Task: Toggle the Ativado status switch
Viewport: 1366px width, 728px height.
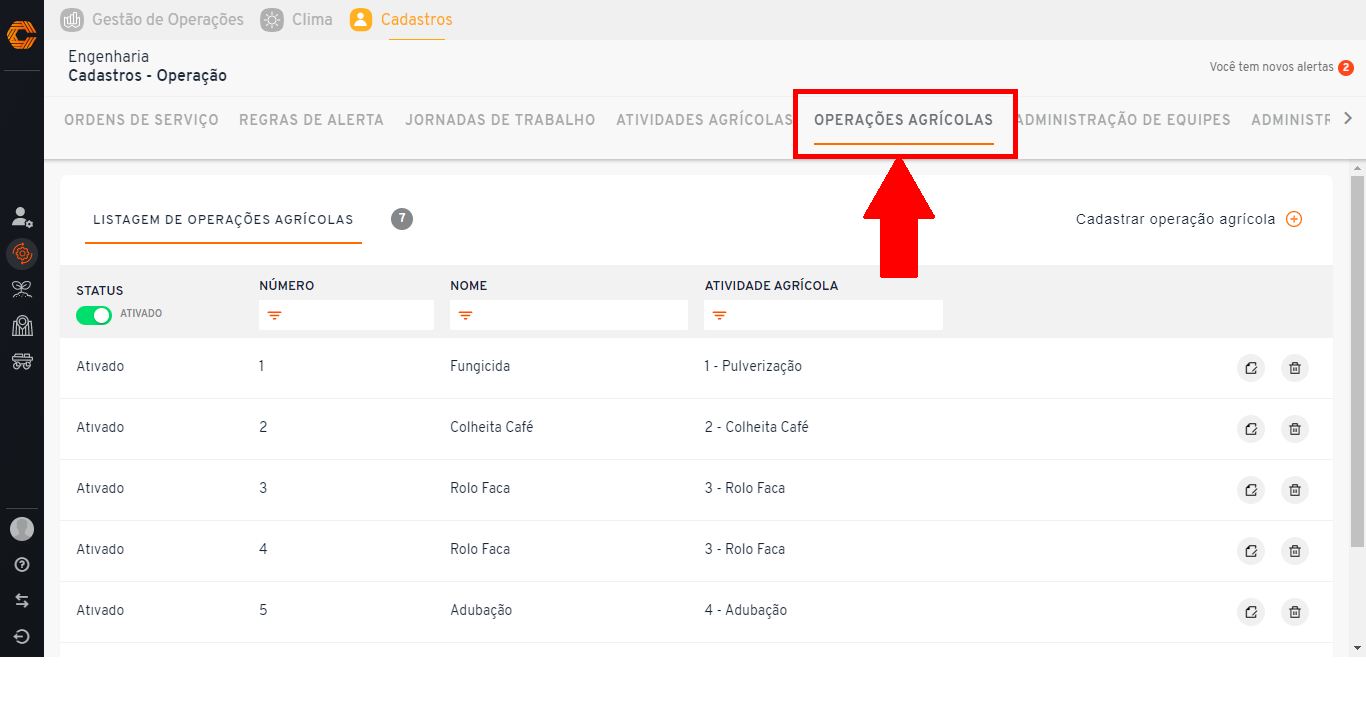Action: click(94, 315)
